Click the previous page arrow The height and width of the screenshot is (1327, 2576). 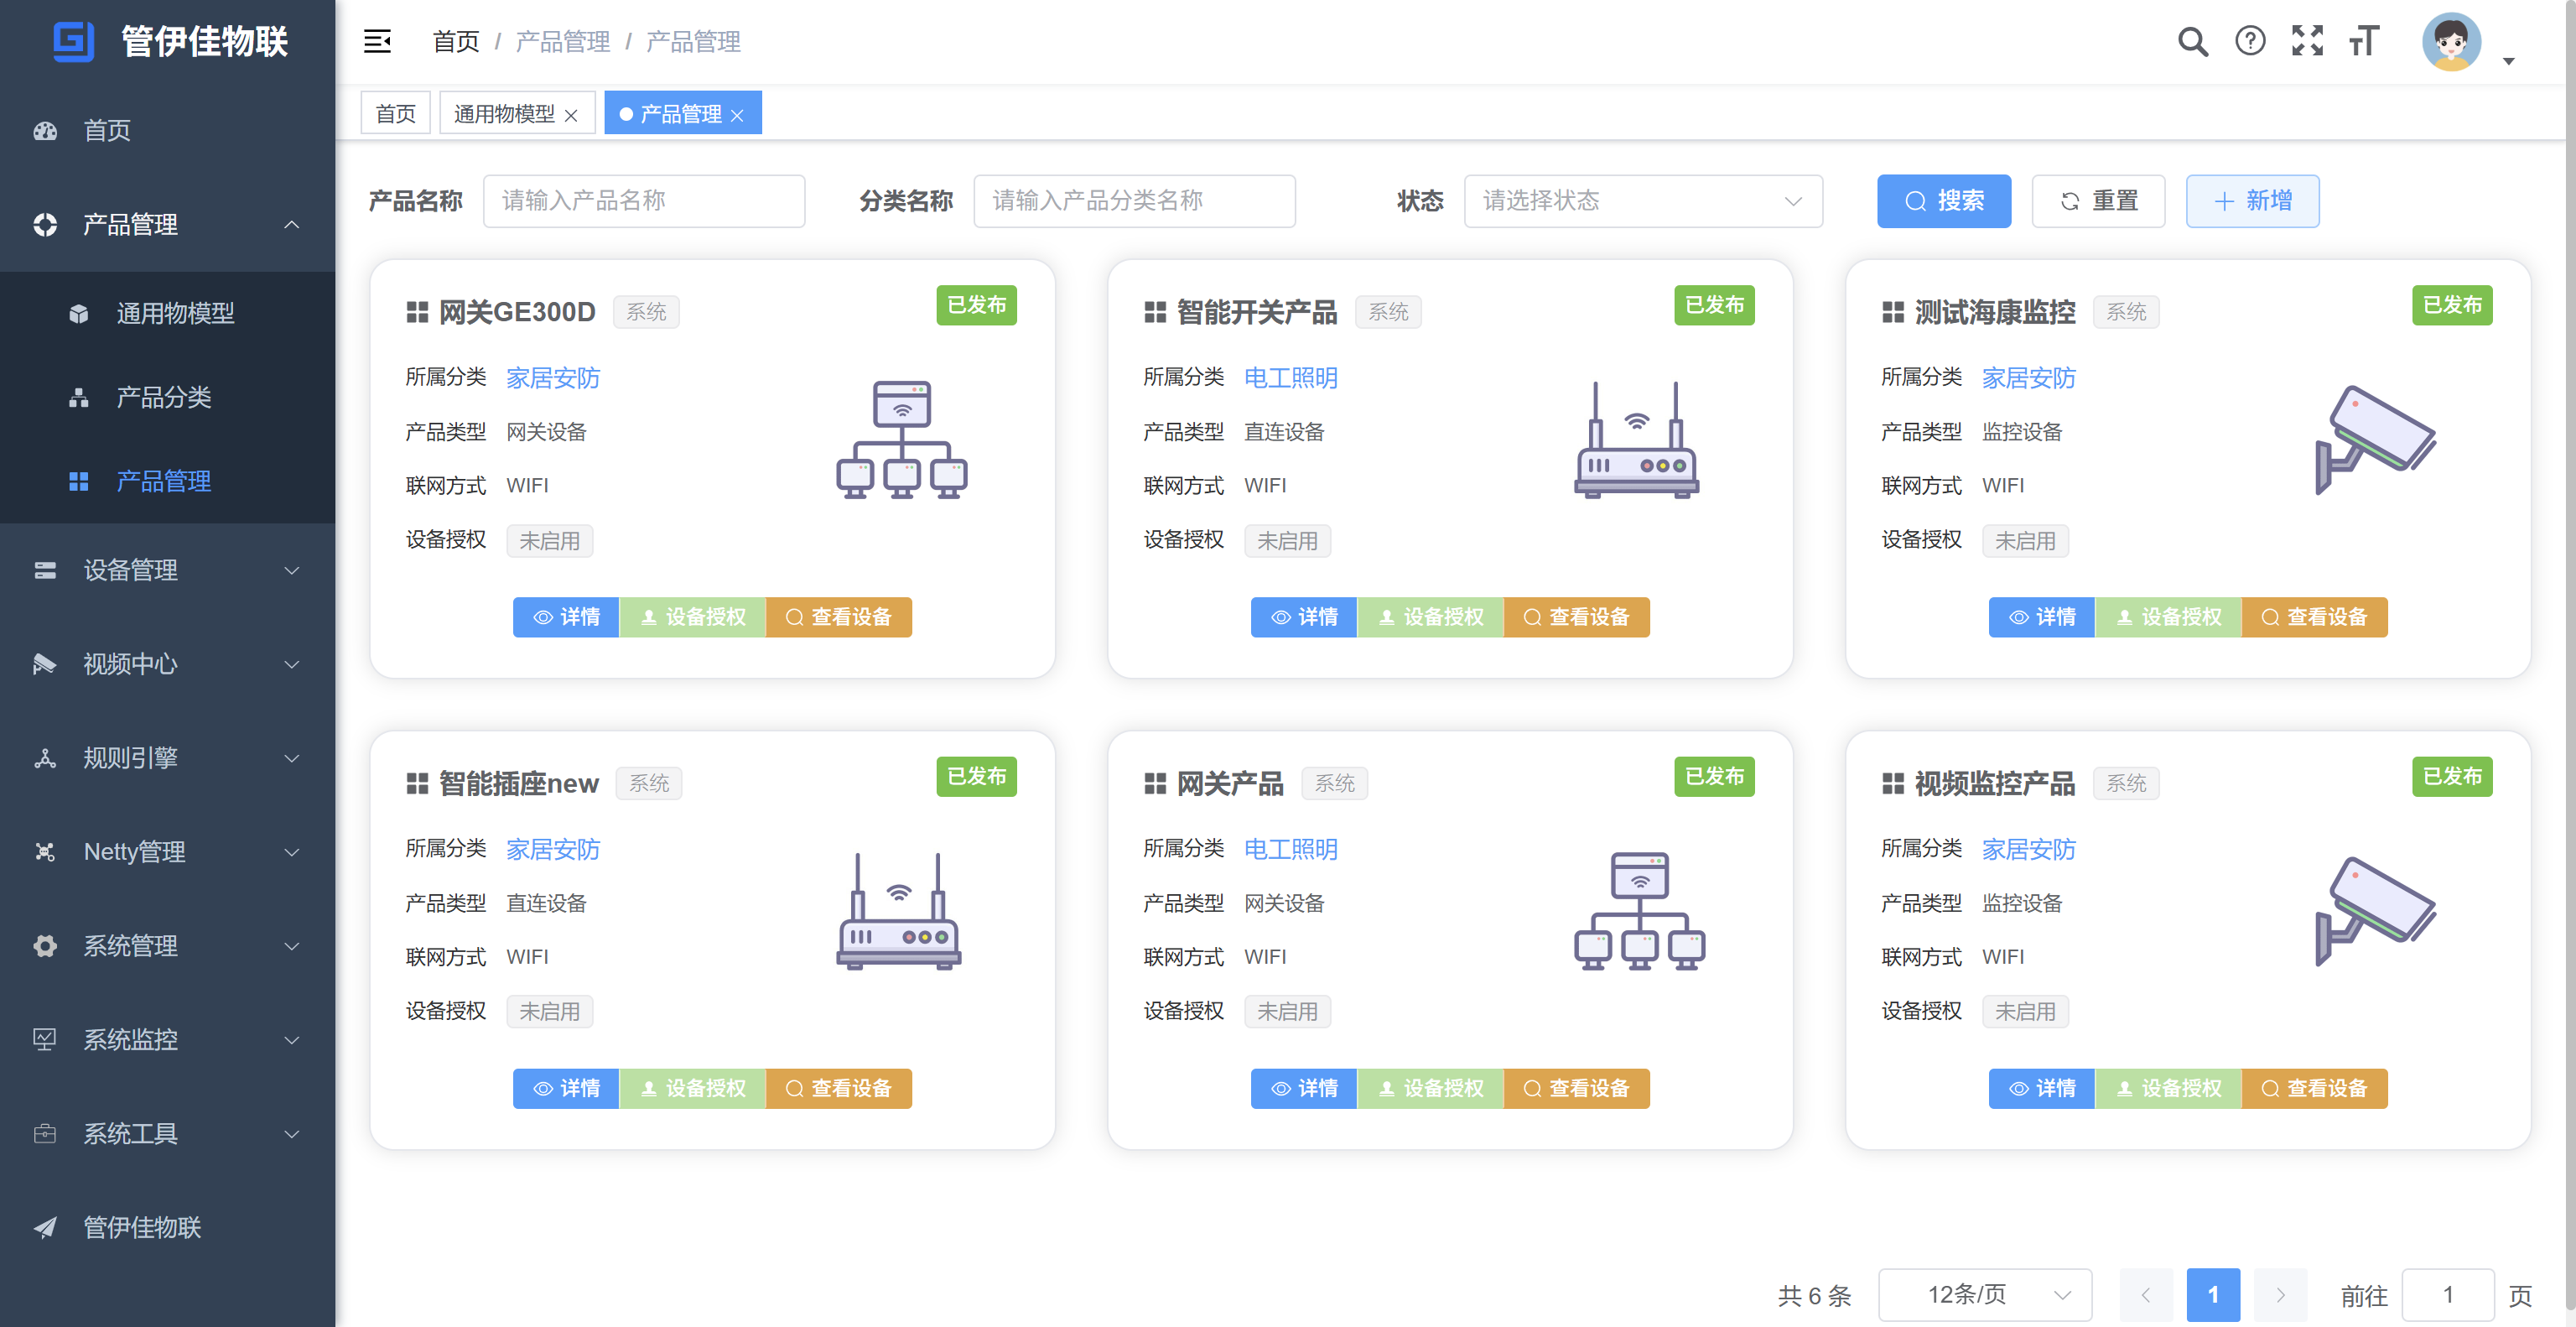tap(2146, 1295)
